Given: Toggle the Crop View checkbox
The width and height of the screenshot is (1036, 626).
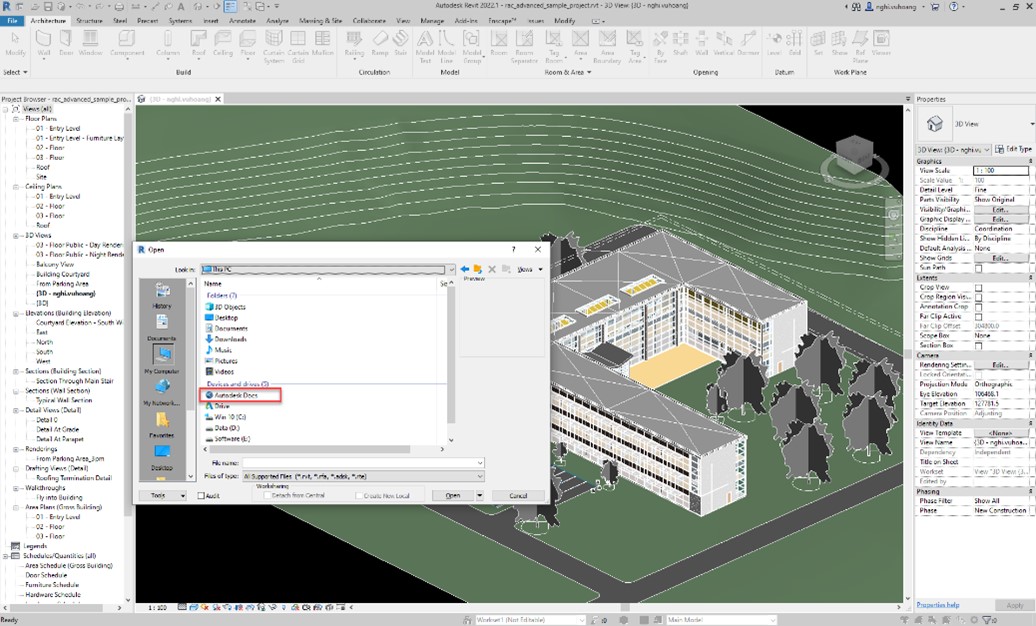Looking at the screenshot, I should coord(979,288).
